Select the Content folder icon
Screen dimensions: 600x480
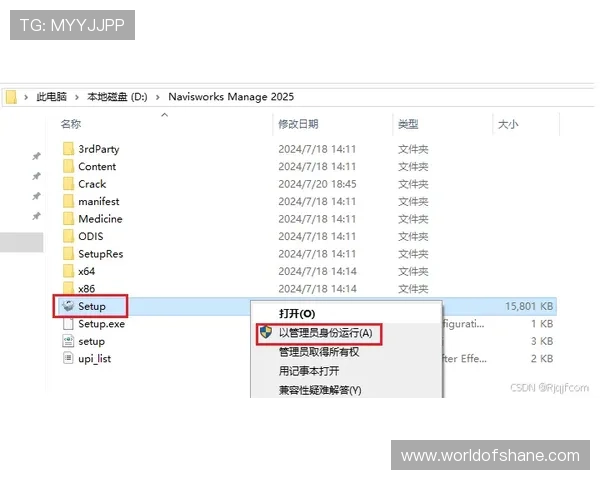(x=68, y=166)
